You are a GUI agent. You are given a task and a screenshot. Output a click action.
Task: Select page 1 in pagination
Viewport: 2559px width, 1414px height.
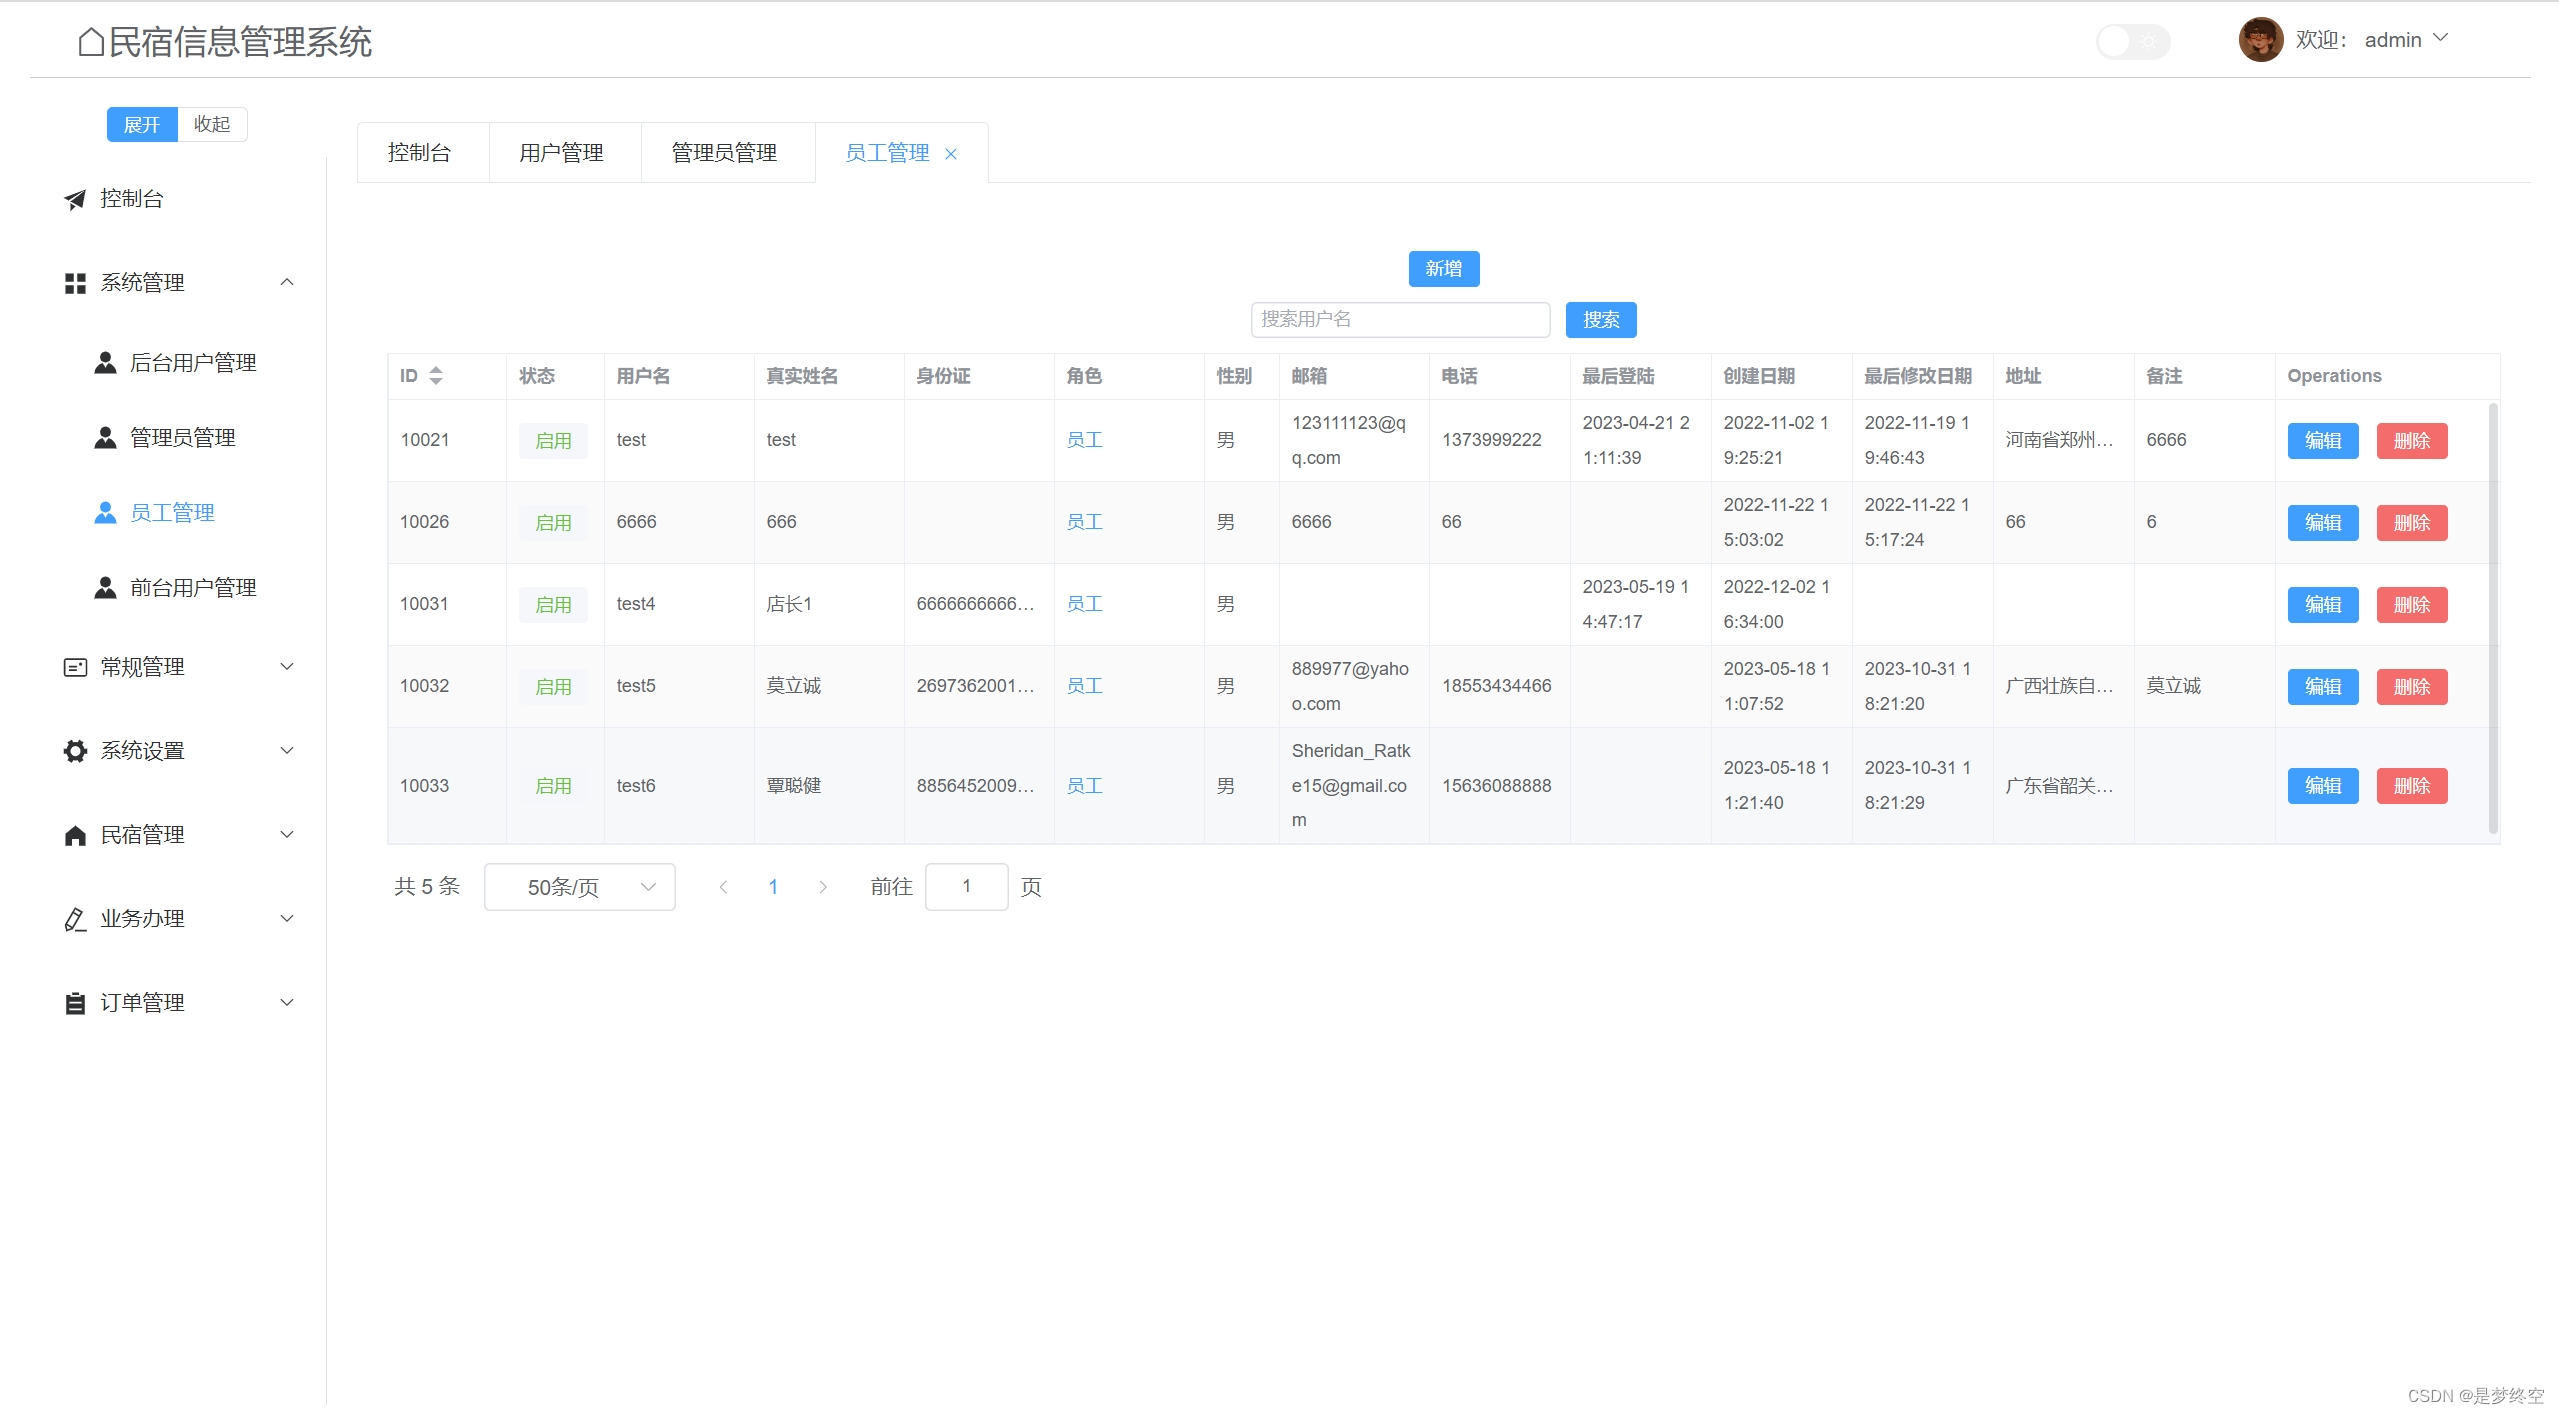(x=773, y=887)
